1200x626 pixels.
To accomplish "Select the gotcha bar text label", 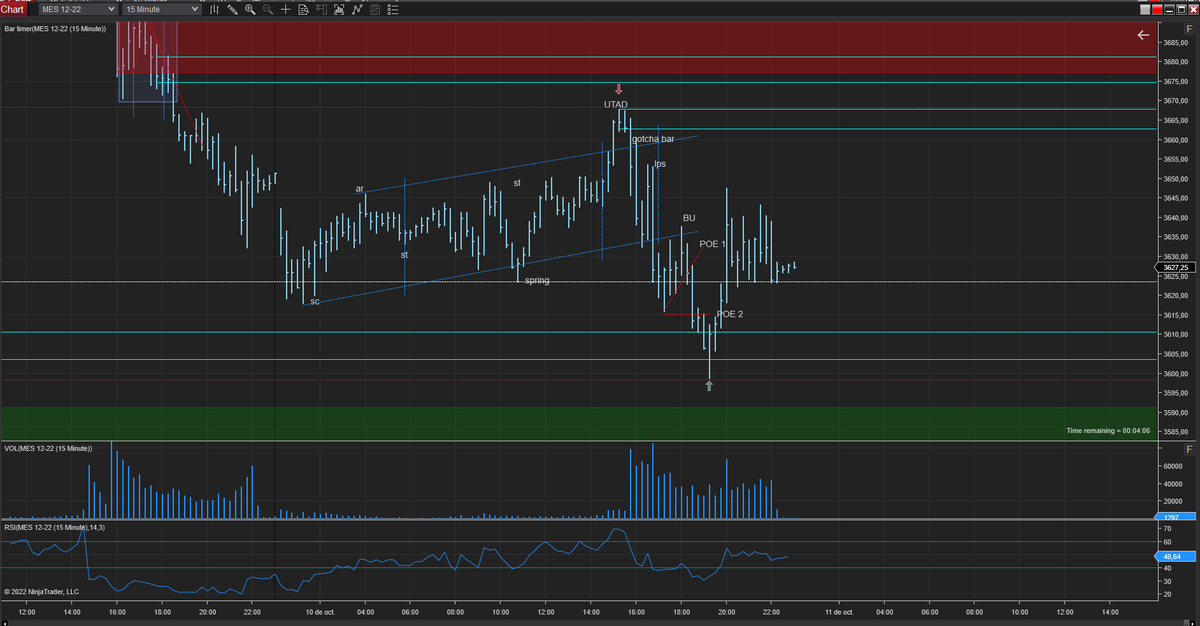I will (653, 139).
